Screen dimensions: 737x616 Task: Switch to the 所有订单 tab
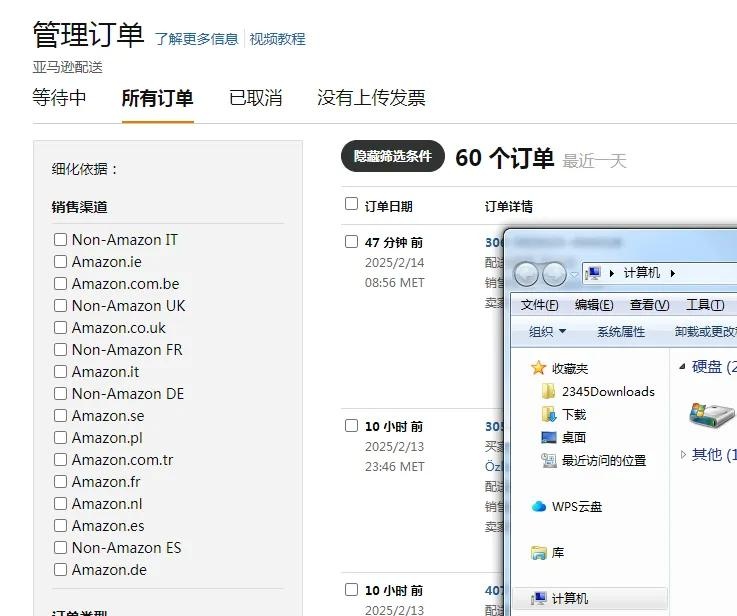coord(157,98)
